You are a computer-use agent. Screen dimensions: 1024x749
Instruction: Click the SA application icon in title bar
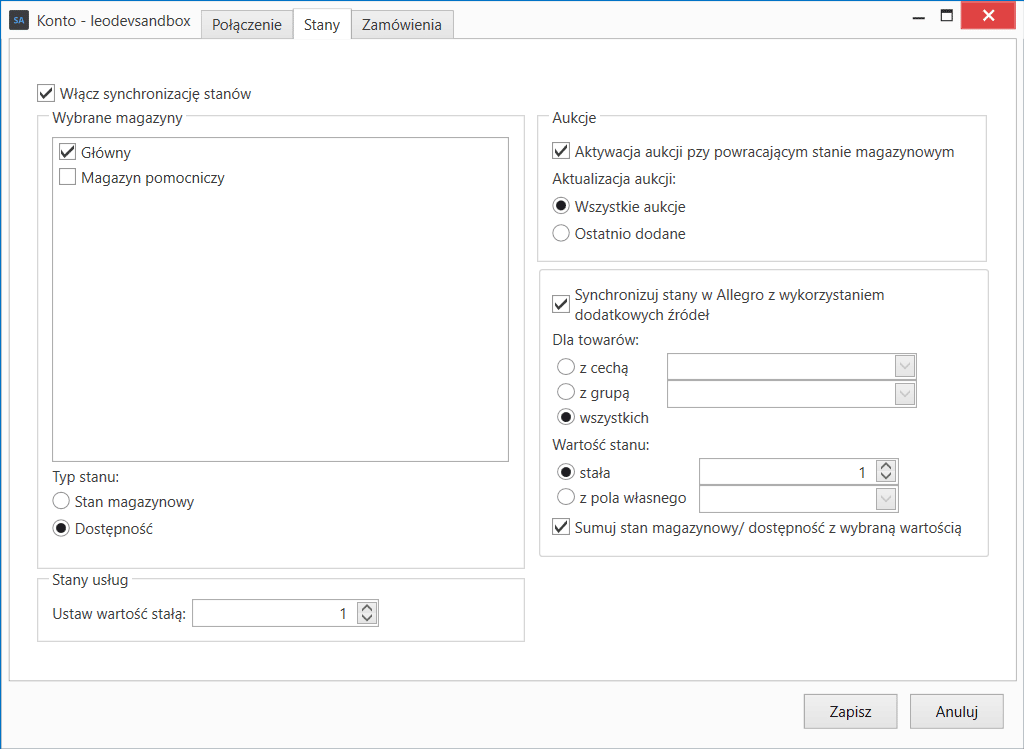click(x=19, y=20)
